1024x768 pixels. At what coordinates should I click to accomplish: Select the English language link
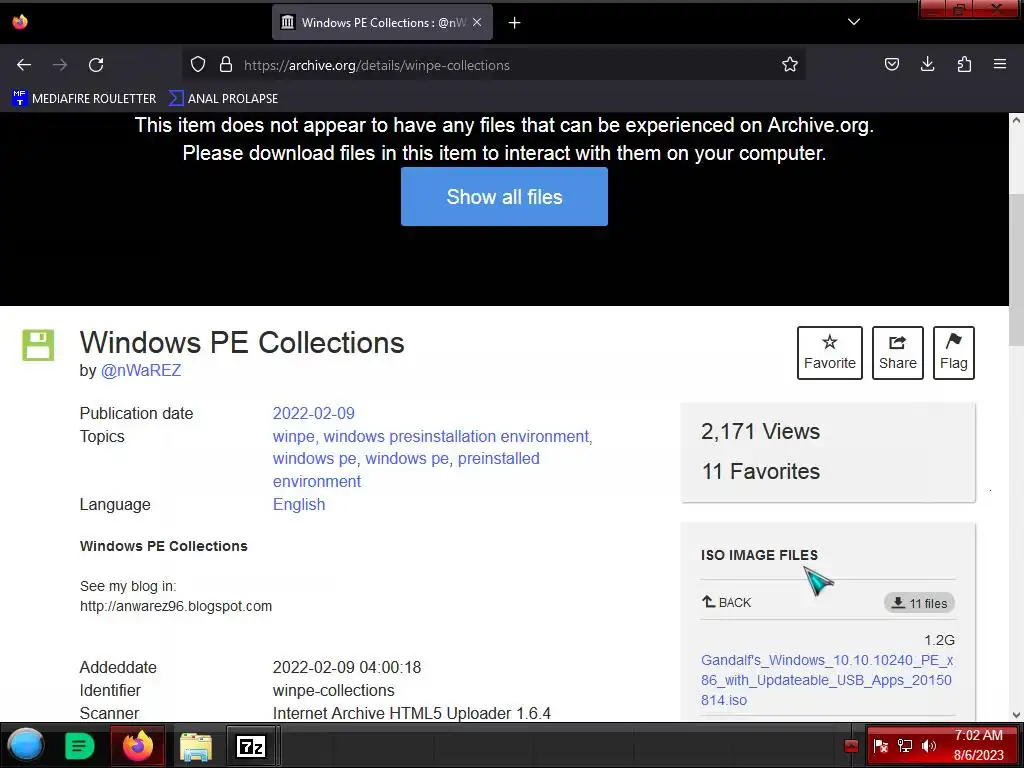coord(298,504)
